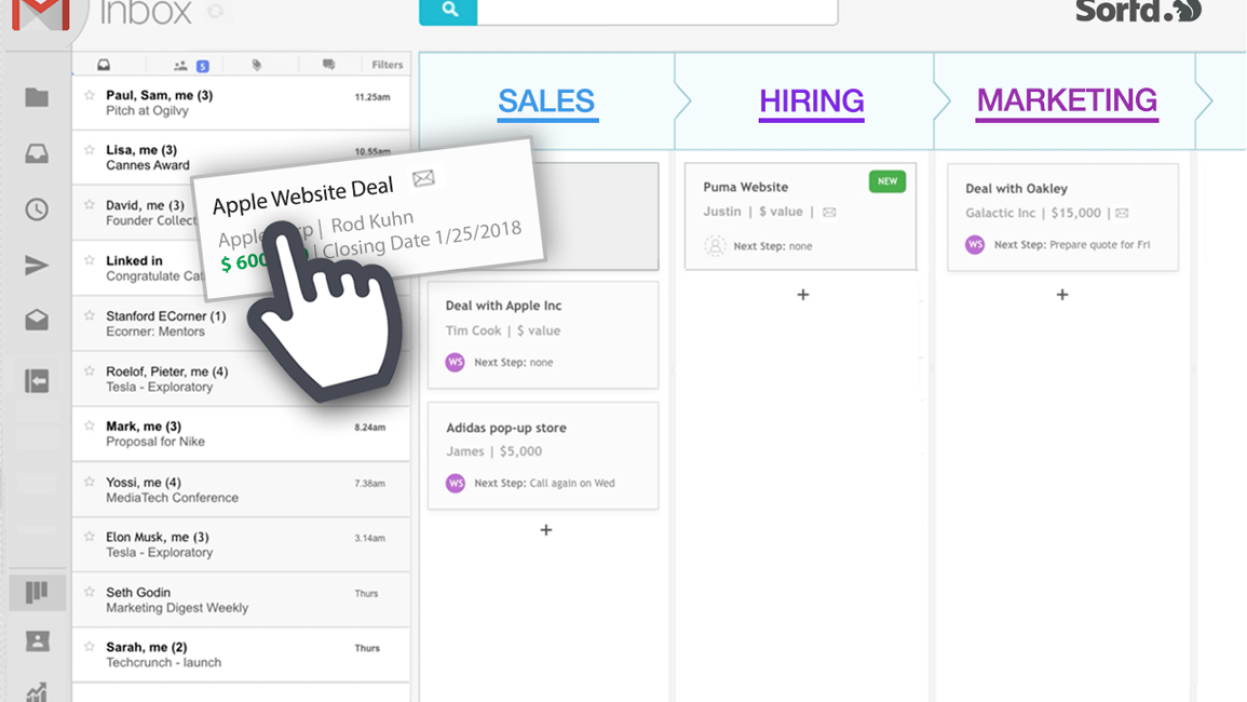The width and height of the screenshot is (1247, 702).
Task: Click the collapse-panel arrow sidebar icon
Action: [x=37, y=381]
